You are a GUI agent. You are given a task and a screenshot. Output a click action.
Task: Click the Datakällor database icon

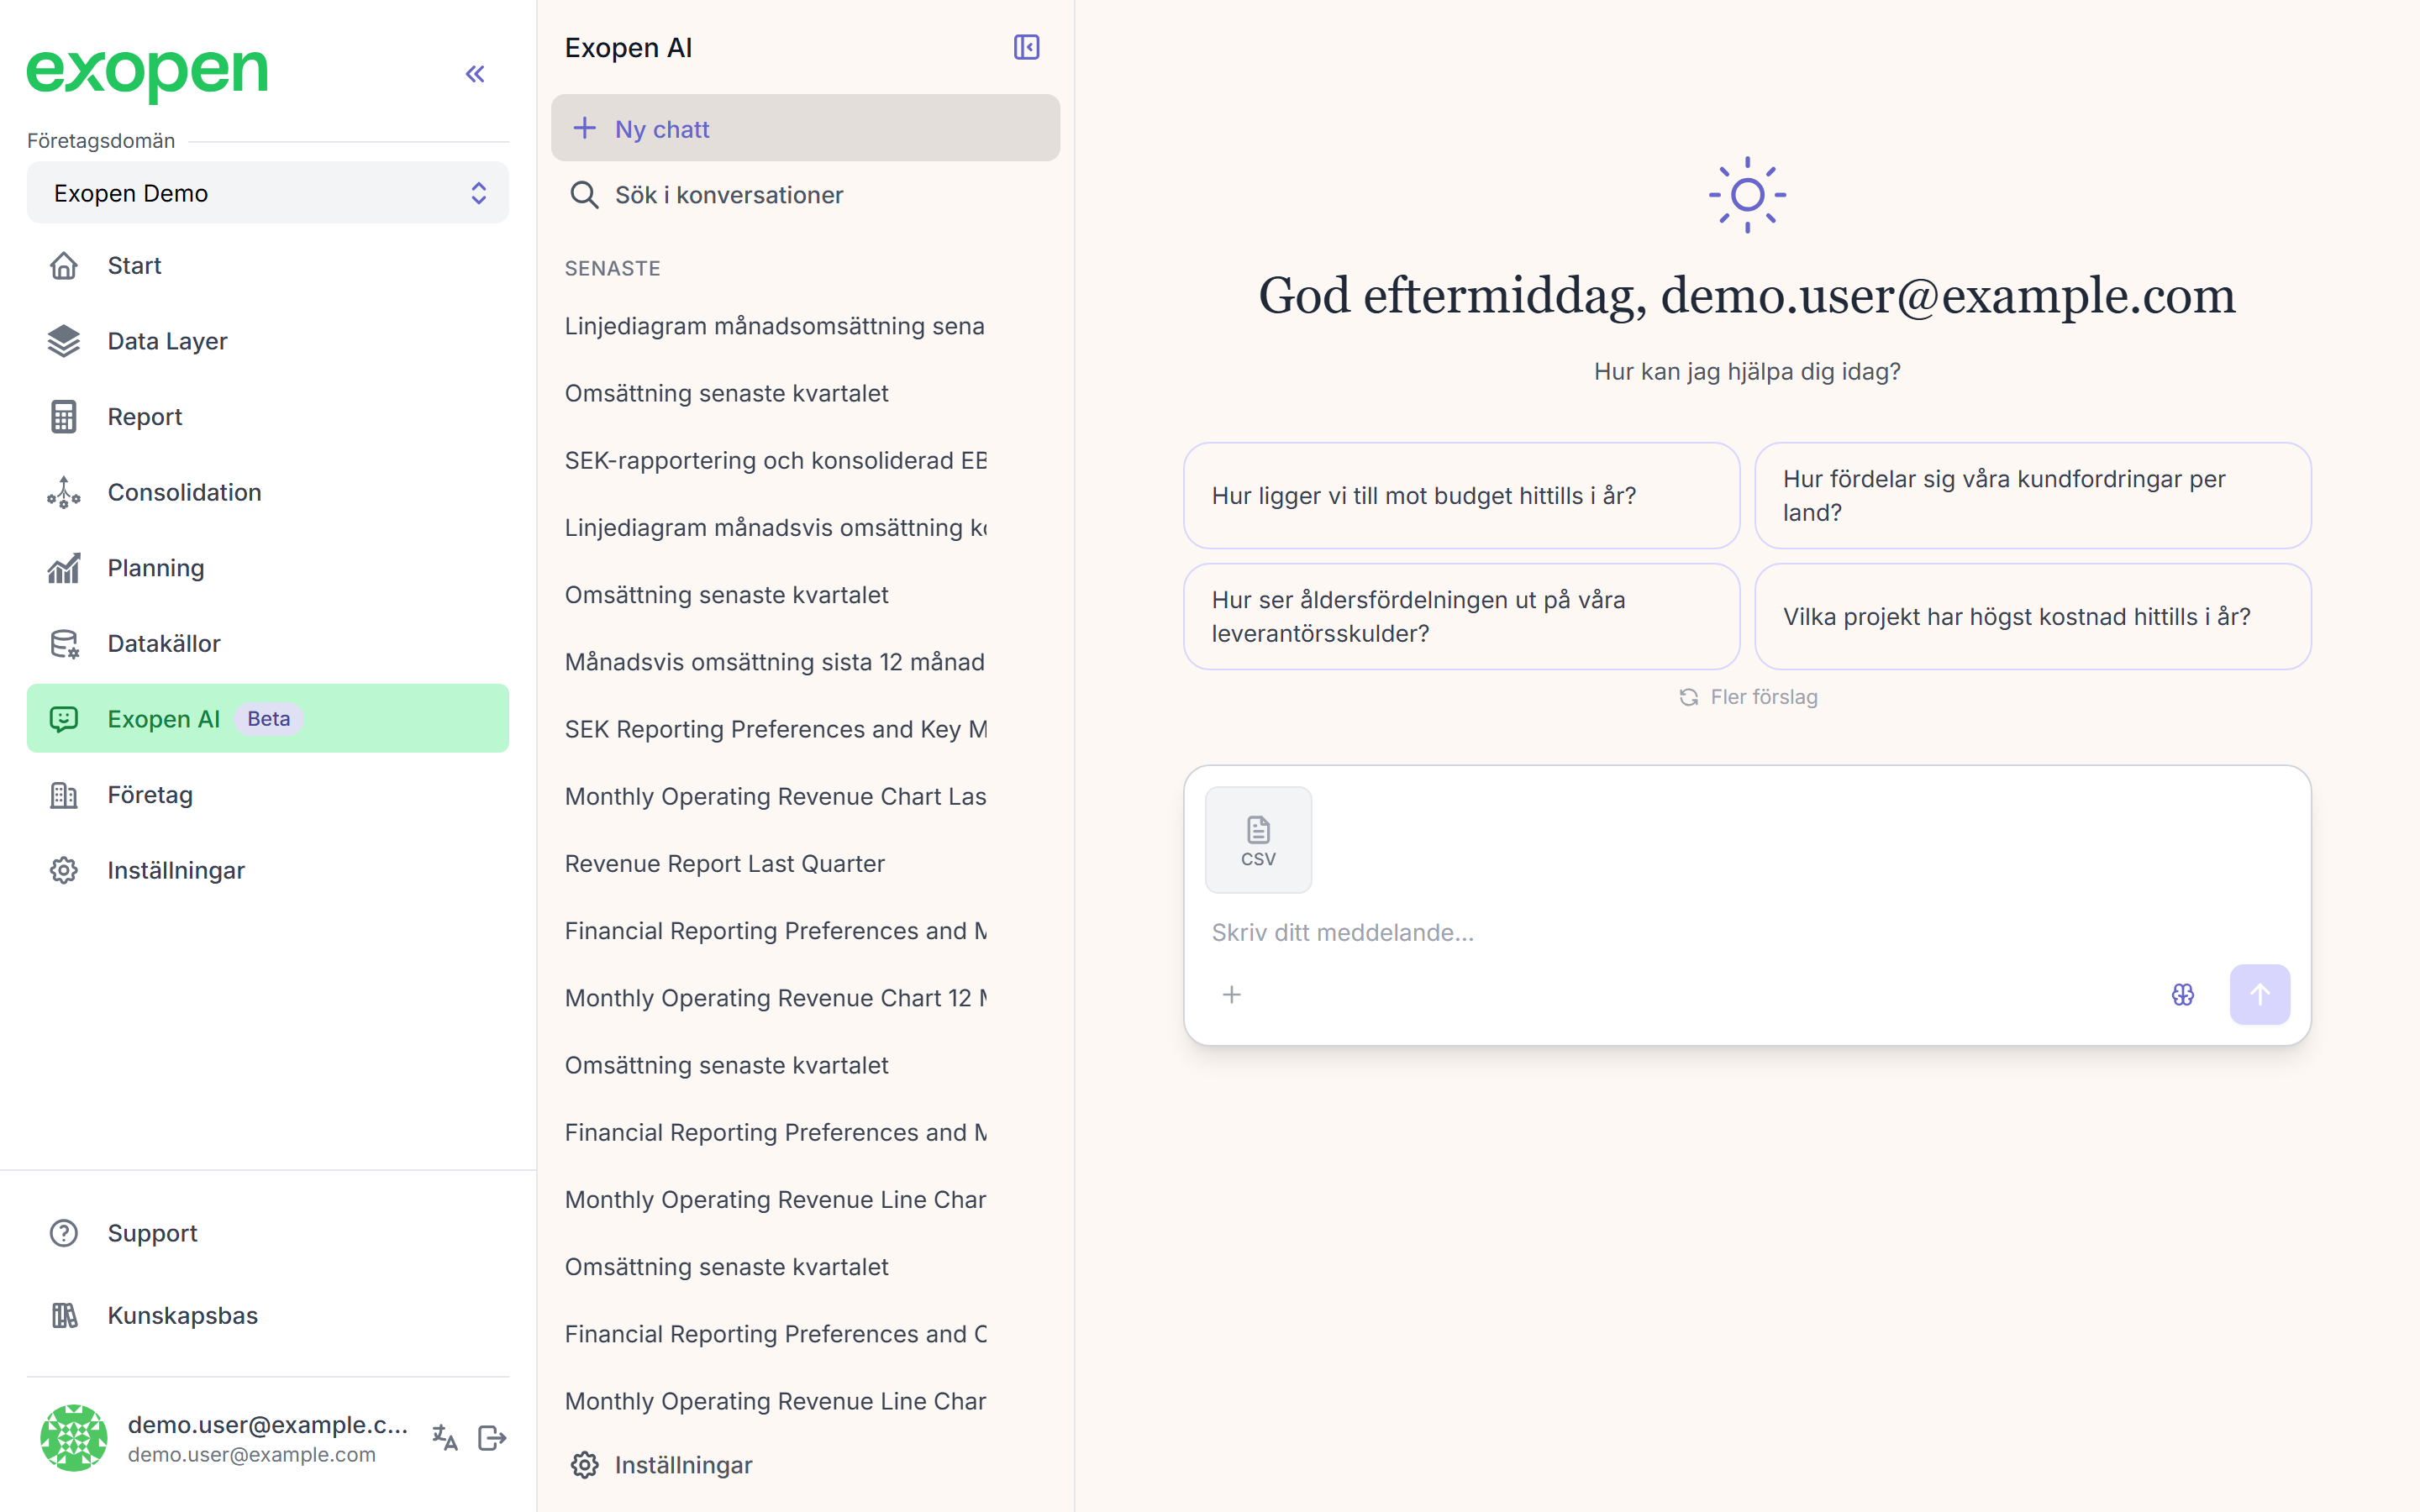(x=64, y=644)
